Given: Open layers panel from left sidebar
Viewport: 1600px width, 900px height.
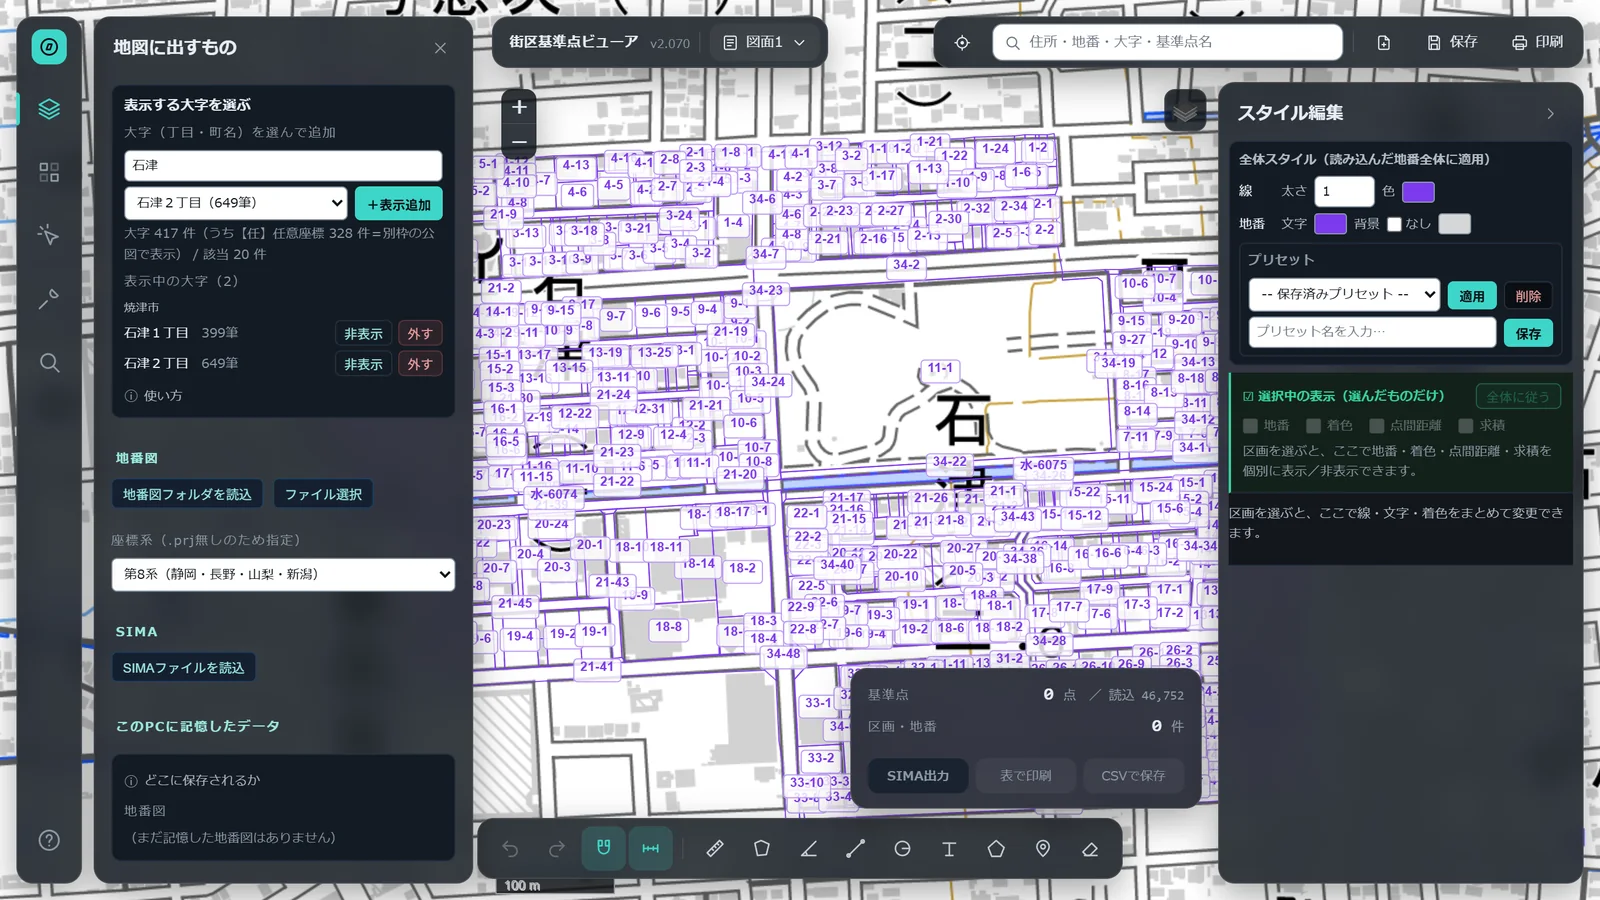Looking at the screenshot, I should (49, 109).
